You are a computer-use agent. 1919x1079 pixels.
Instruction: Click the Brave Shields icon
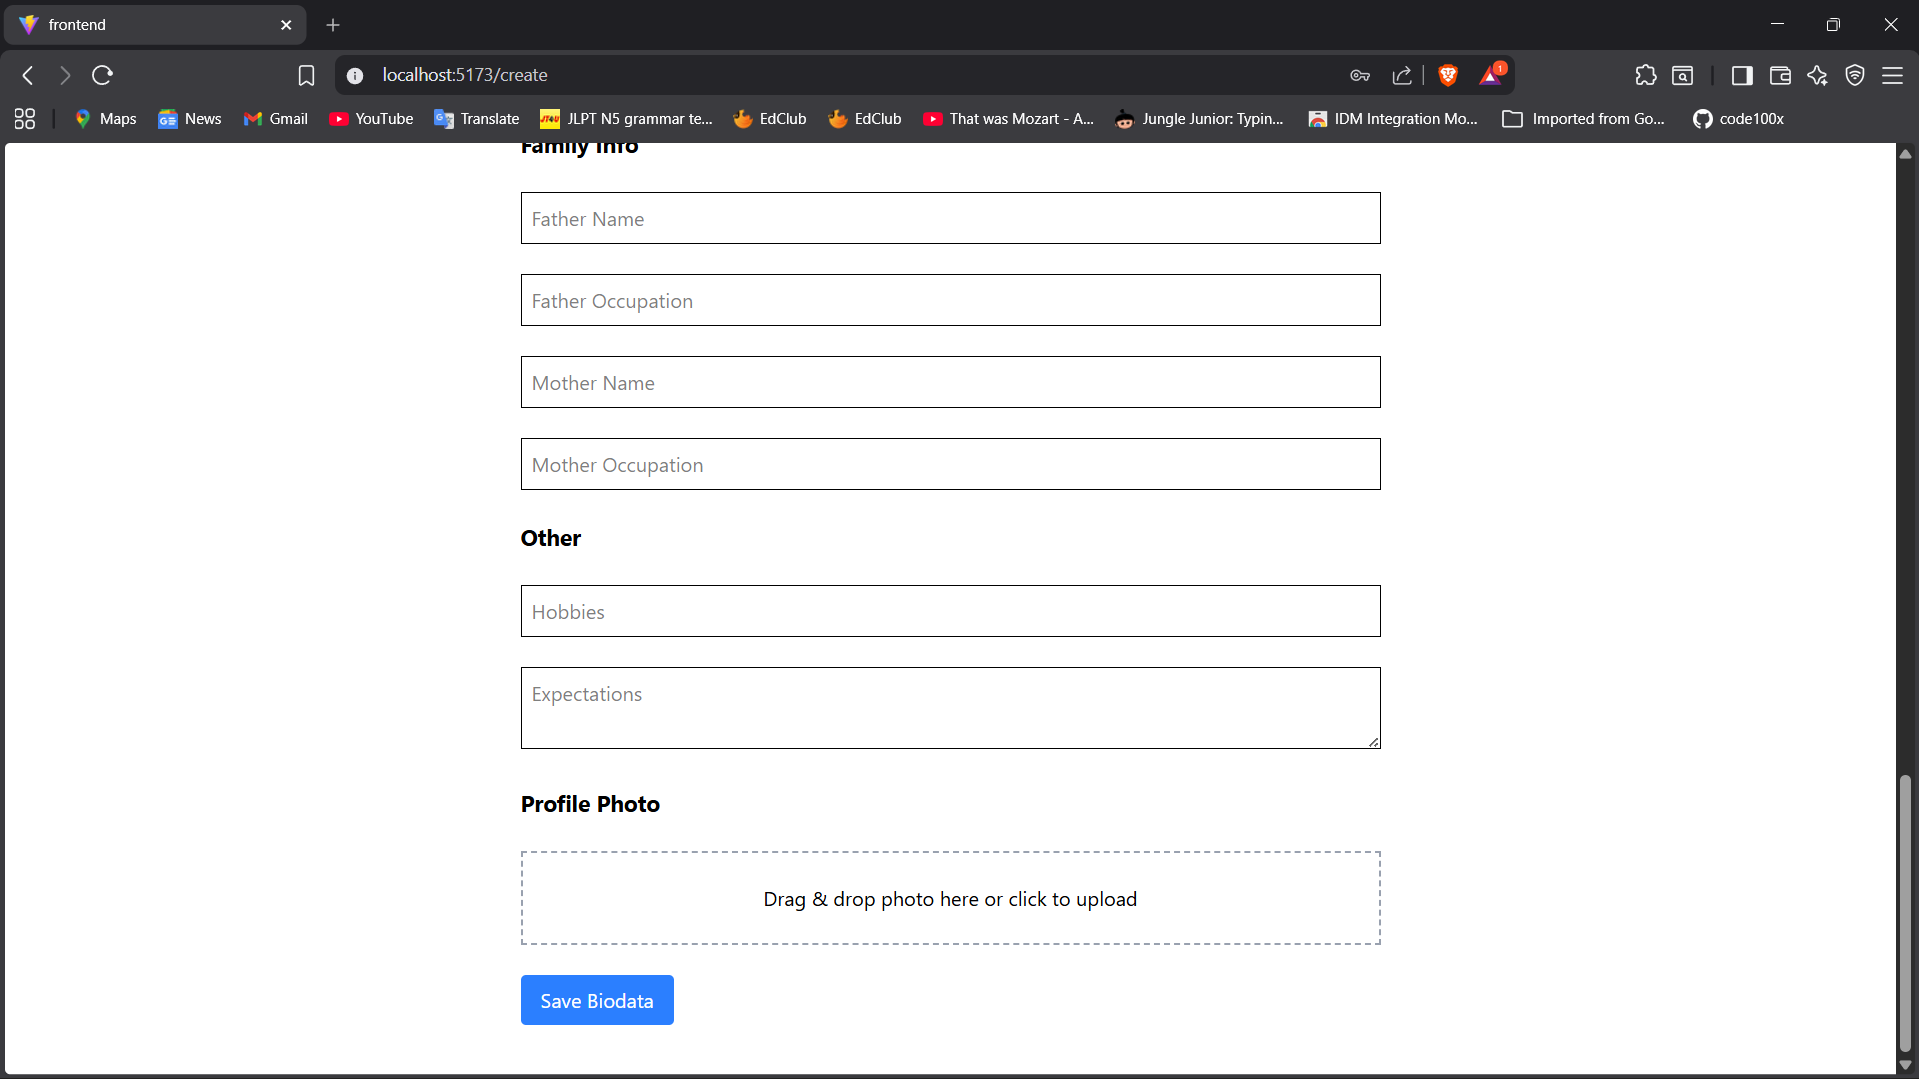(x=1448, y=75)
